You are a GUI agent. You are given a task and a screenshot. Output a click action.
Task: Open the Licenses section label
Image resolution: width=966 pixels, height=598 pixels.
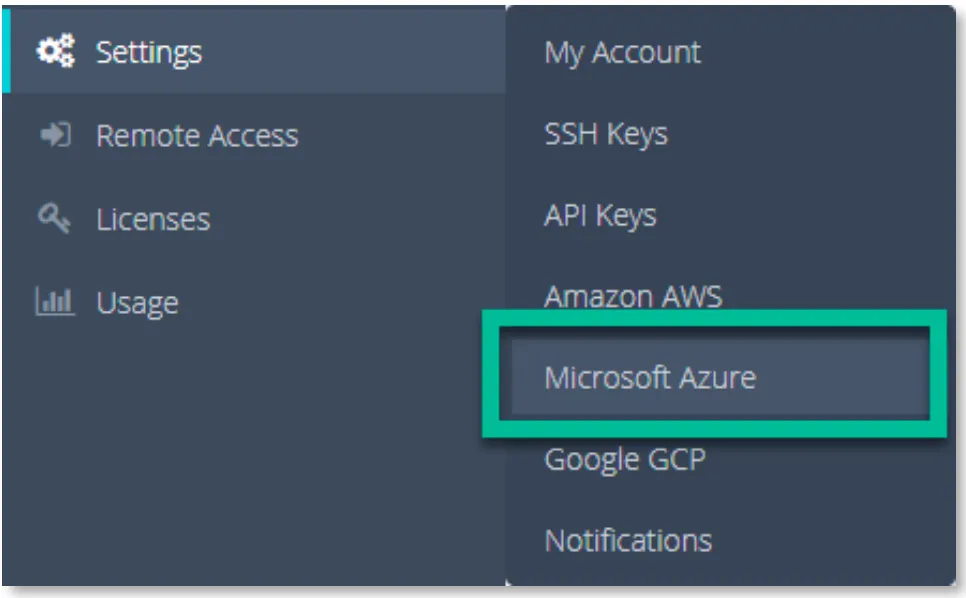pos(153,219)
